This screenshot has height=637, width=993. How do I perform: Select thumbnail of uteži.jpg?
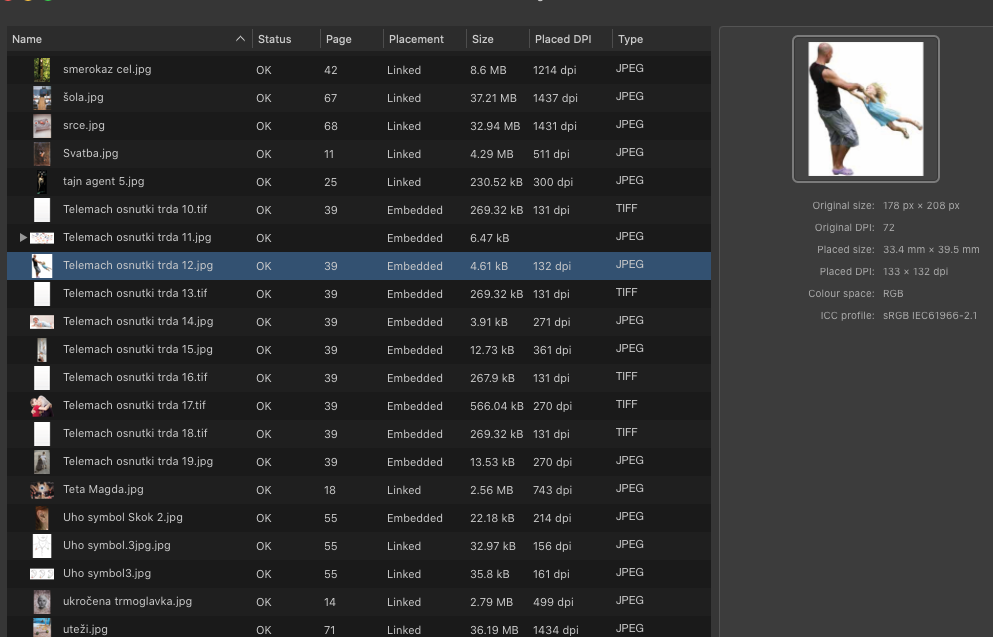(x=42, y=628)
